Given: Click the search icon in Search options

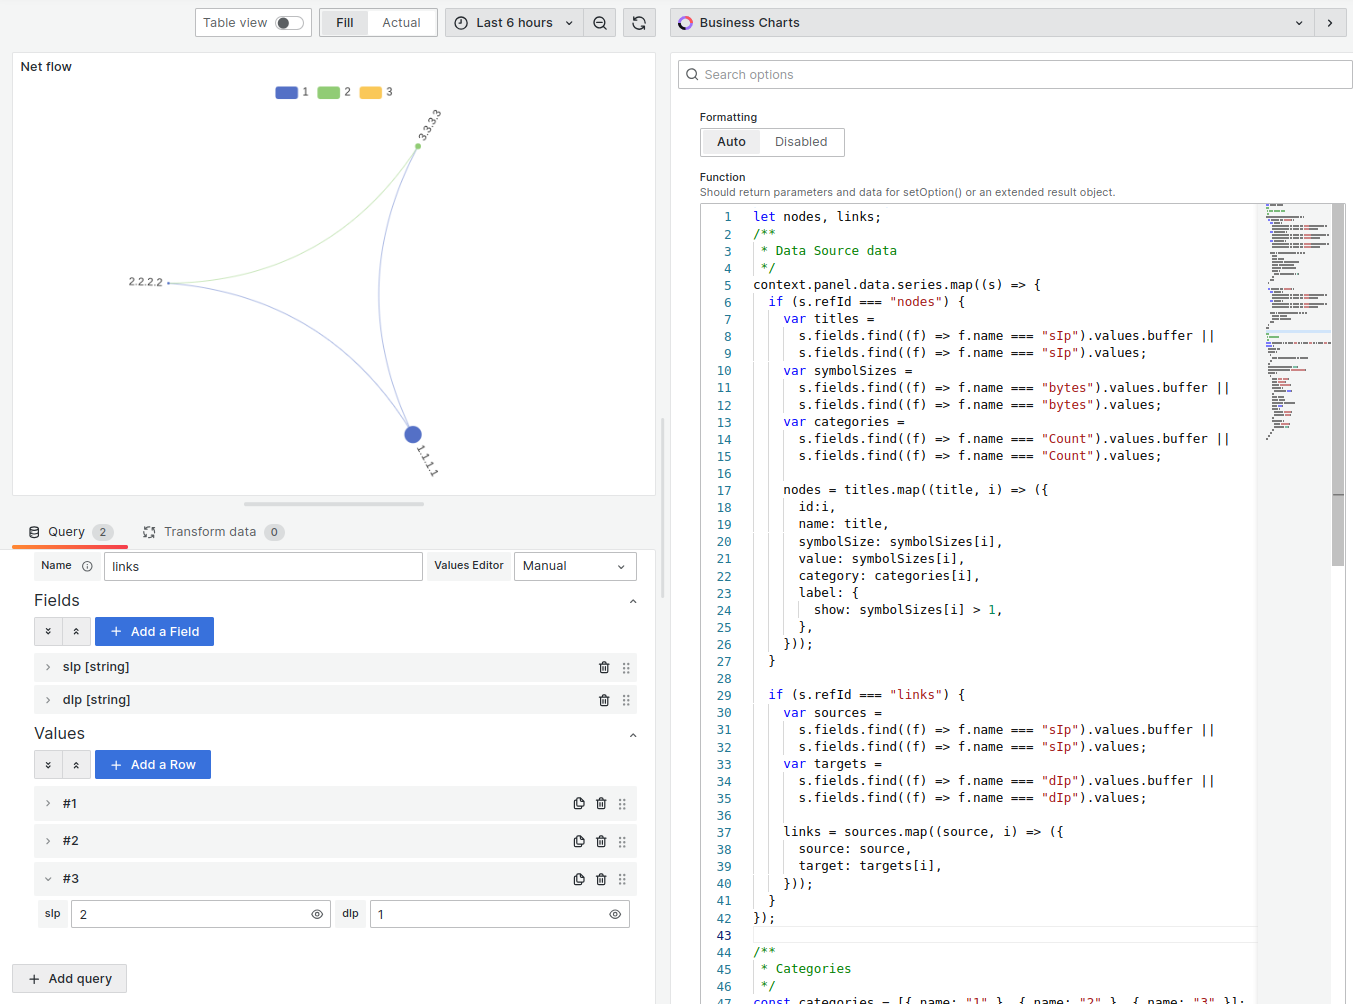Looking at the screenshot, I should pos(691,74).
